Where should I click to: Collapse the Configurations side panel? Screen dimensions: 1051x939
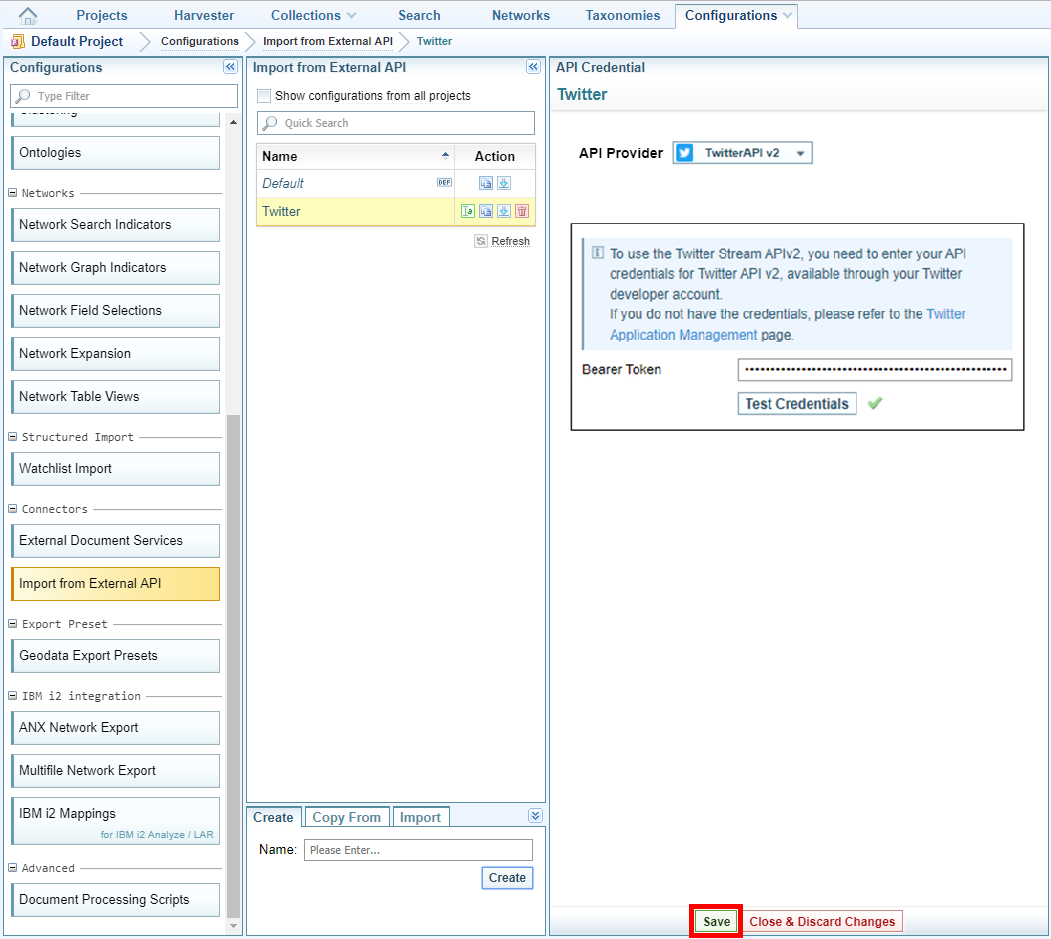coord(230,67)
